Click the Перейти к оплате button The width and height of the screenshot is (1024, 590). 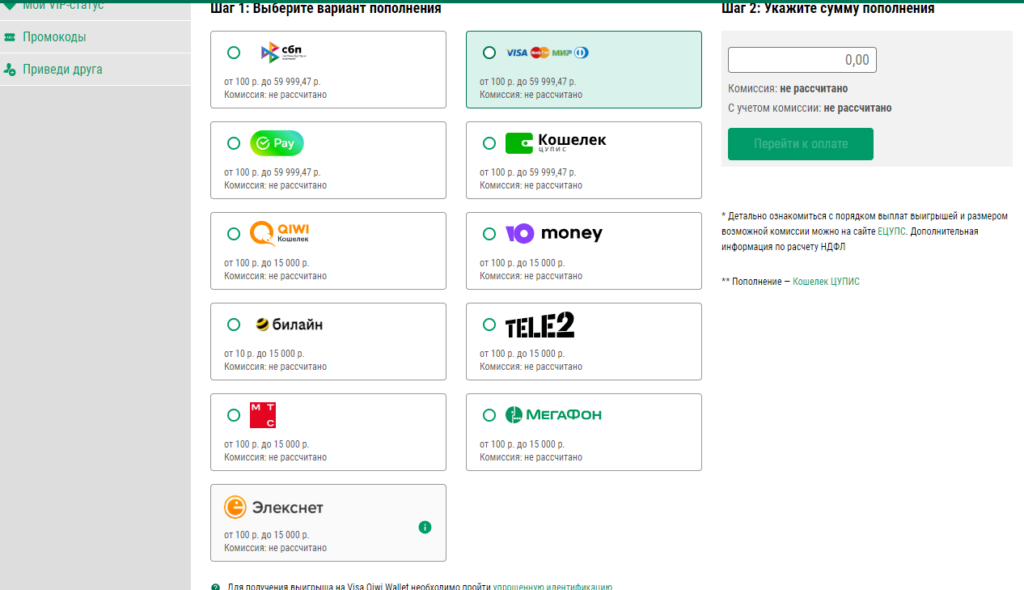tap(800, 144)
